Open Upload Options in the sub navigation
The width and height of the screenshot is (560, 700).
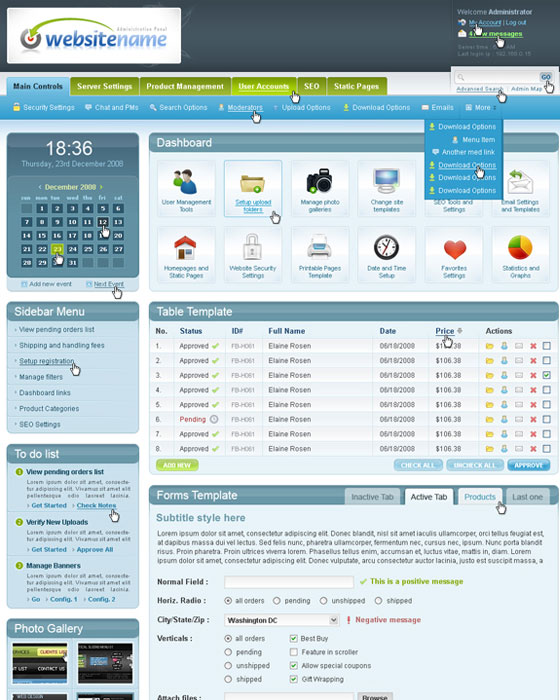click(x=301, y=108)
